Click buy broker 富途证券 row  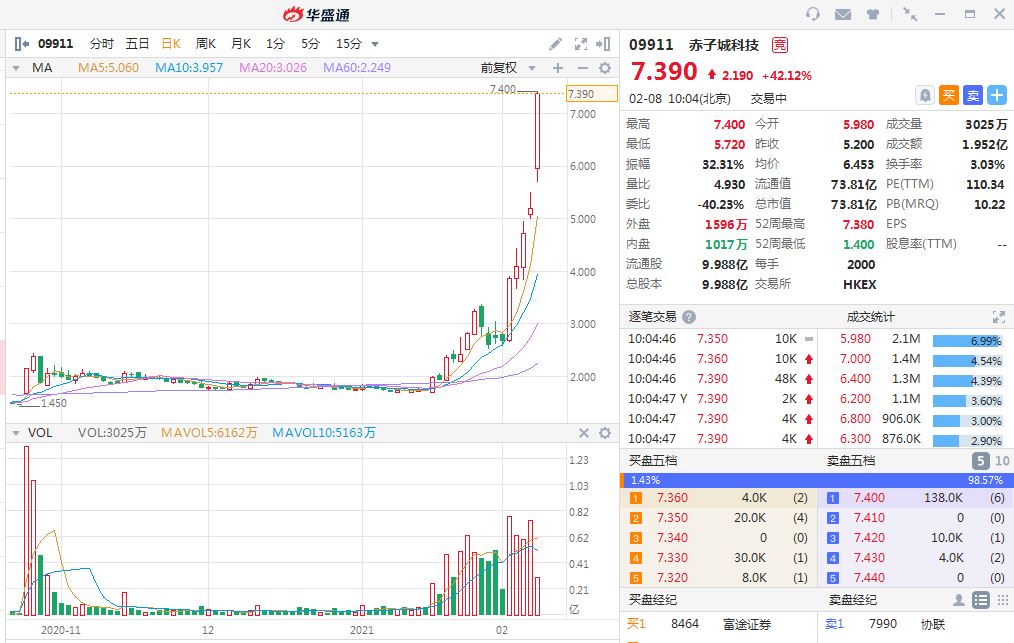[718, 624]
